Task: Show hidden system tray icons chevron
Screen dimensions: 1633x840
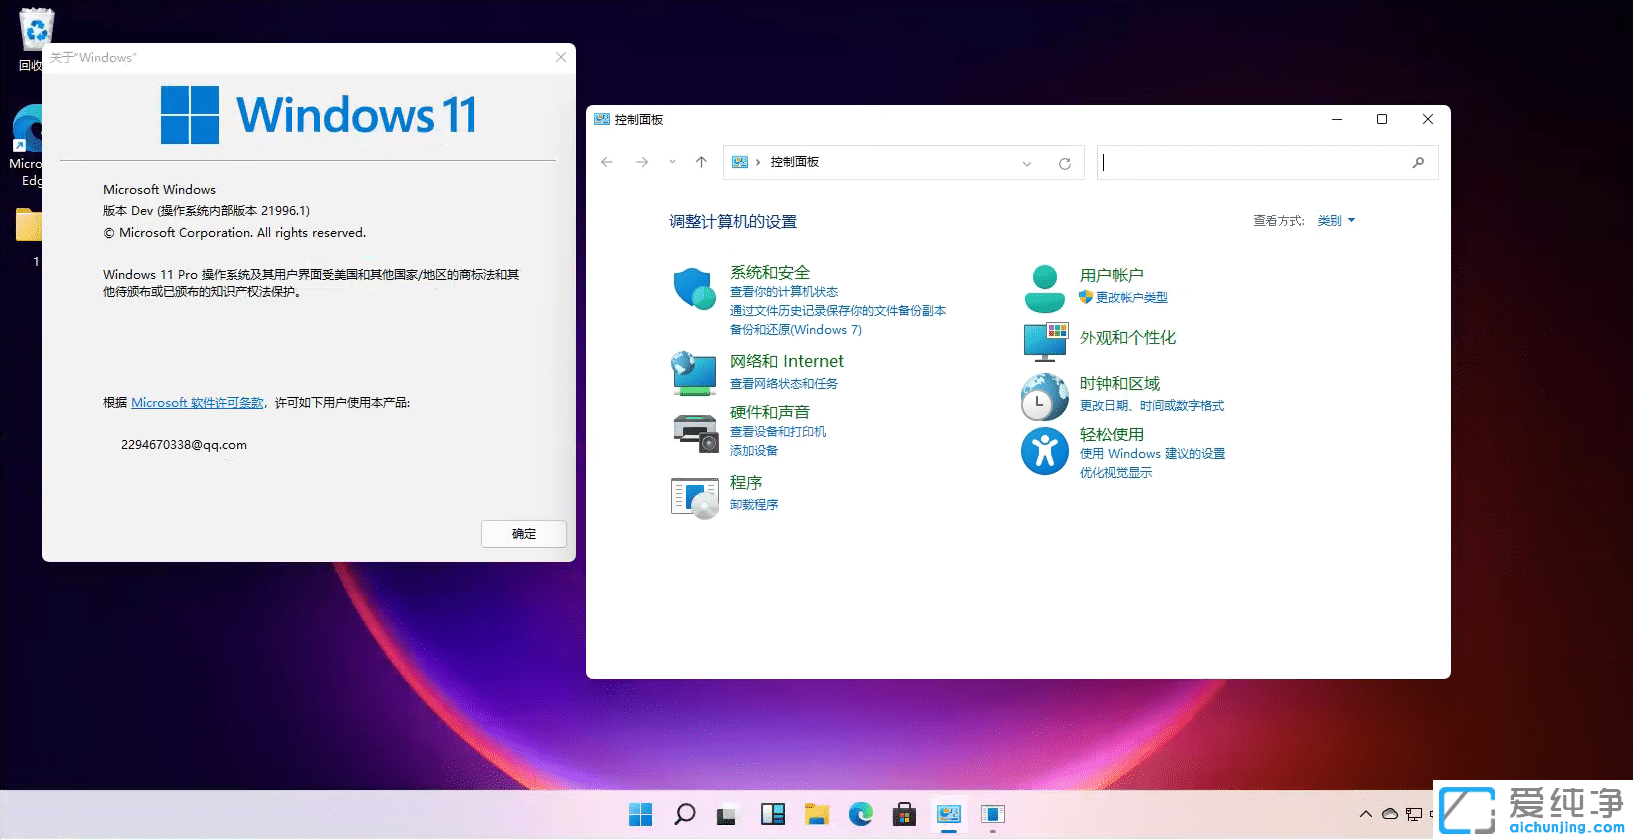Action: pyautogui.click(x=1365, y=814)
